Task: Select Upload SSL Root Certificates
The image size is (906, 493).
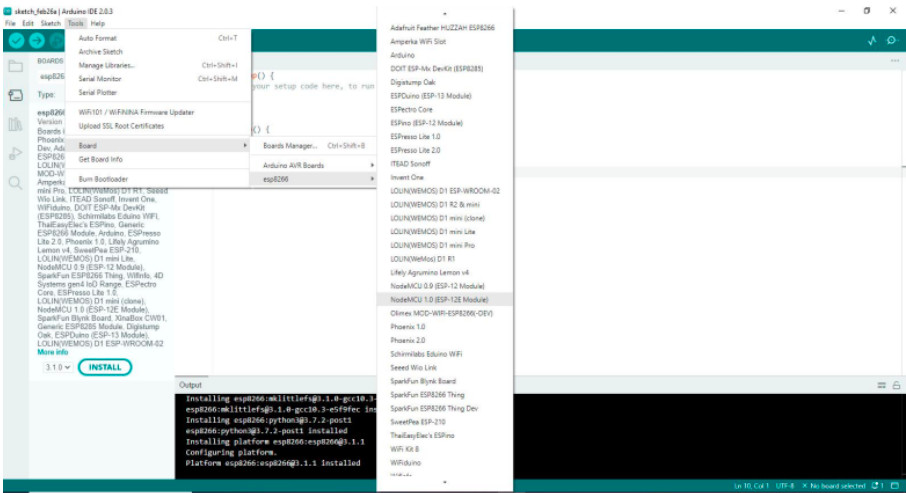Action: pos(158,126)
